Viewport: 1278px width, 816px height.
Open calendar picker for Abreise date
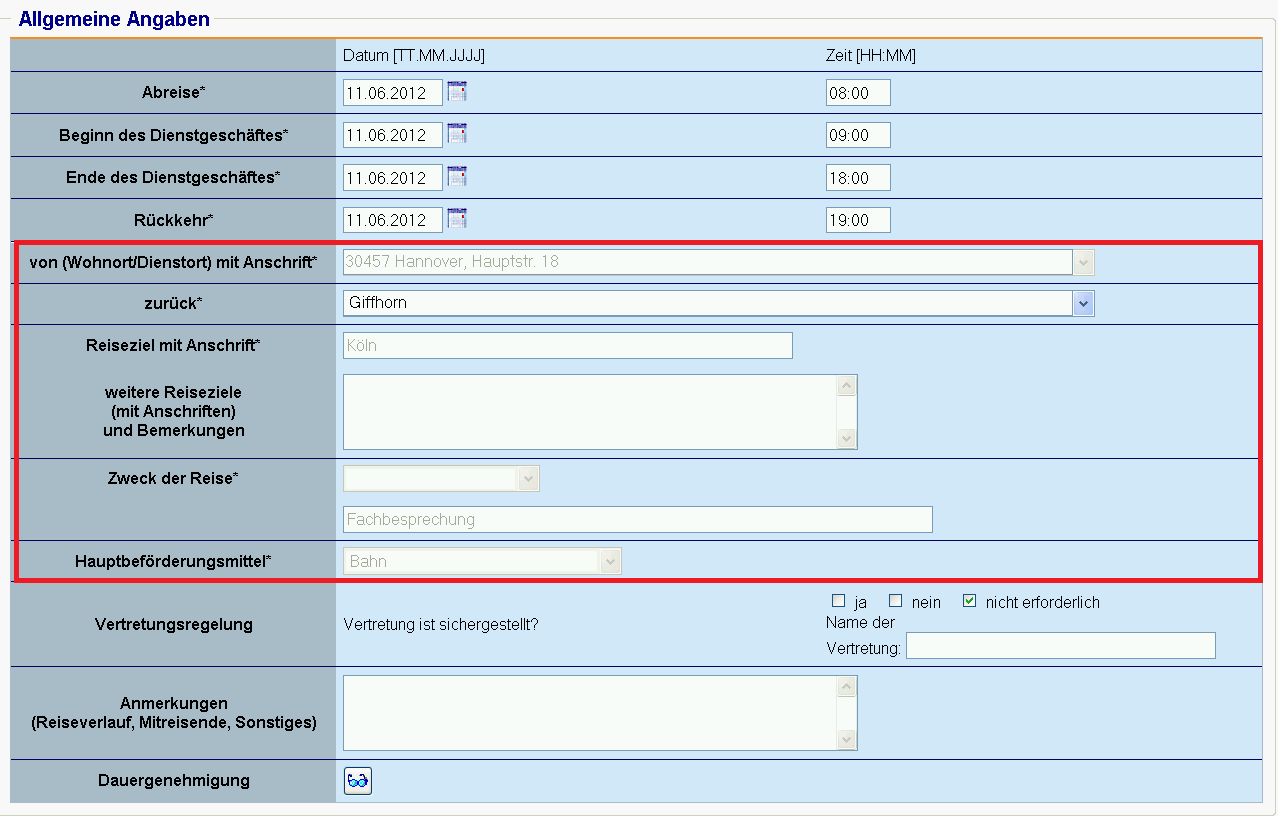(457, 92)
